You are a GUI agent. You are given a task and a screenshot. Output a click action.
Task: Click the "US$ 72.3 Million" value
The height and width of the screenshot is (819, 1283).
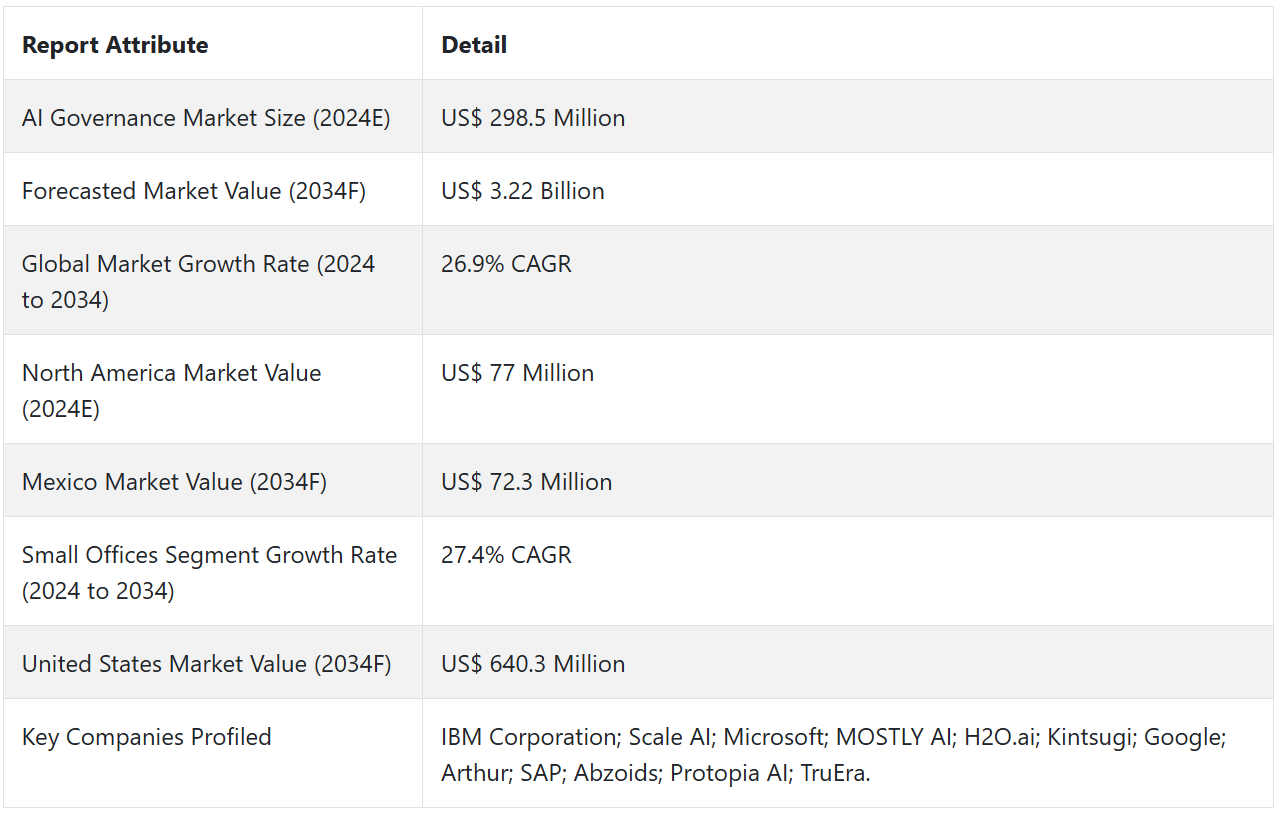click(526, 482)
